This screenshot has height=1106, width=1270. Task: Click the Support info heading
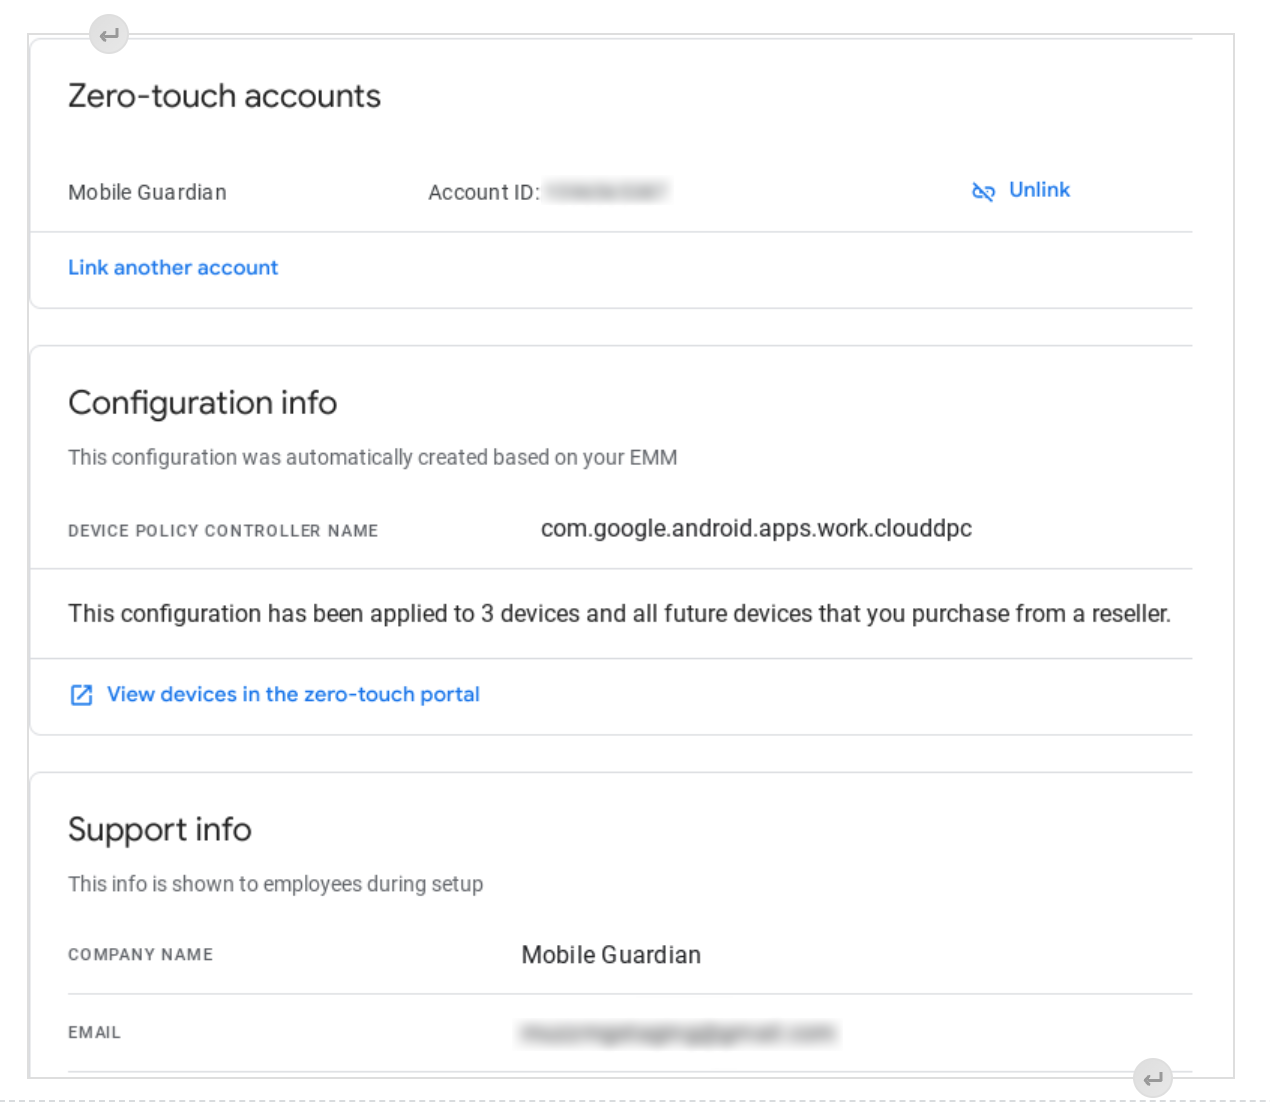pos(159,830)
